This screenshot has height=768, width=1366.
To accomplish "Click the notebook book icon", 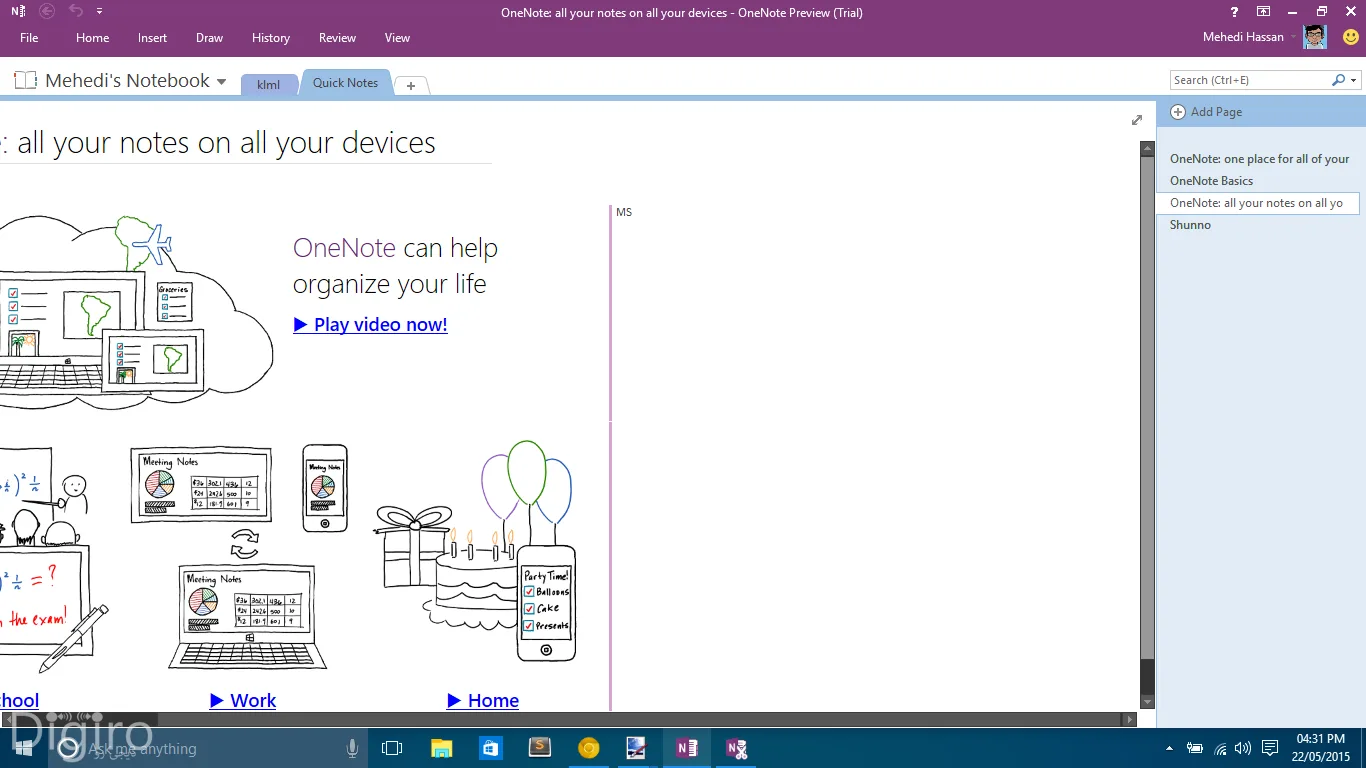I will 26,80.
